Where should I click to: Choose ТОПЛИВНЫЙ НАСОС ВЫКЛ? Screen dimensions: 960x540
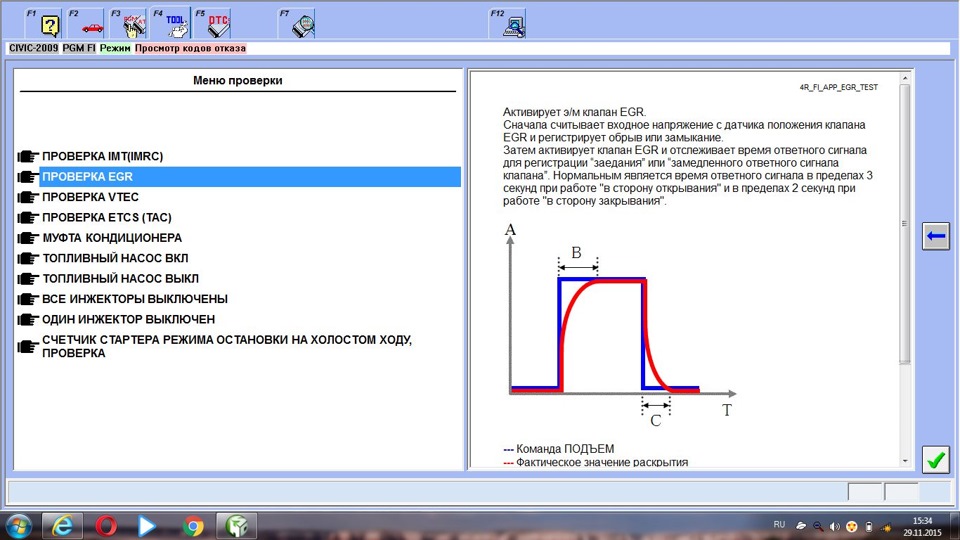click(120, 279)
